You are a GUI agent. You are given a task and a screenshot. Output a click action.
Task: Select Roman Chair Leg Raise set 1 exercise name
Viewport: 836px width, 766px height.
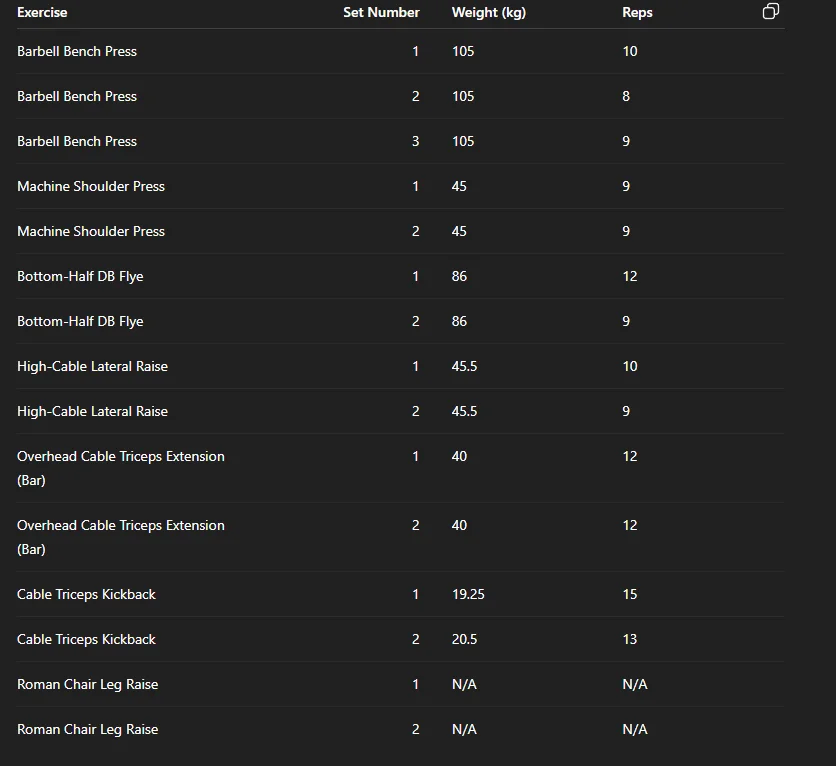(x=87, y=684)
